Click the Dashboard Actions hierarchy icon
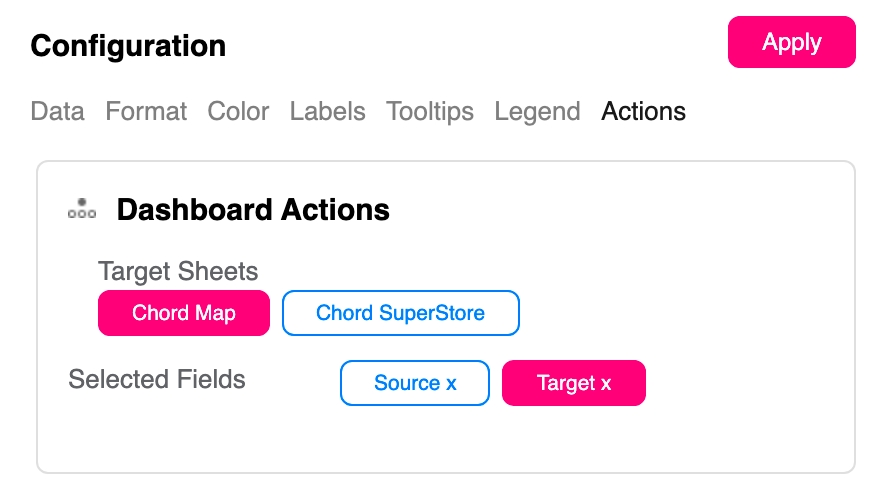This screenshot has height=494, width=892. (82, 209)
